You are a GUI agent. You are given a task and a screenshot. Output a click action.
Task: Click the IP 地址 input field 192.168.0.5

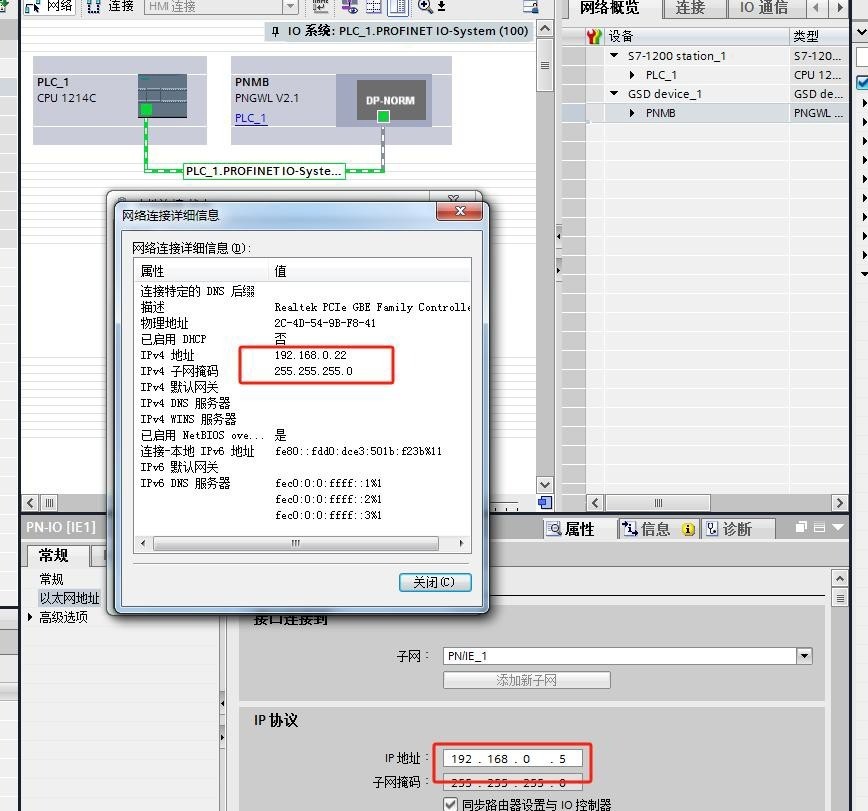pos(513,758)
